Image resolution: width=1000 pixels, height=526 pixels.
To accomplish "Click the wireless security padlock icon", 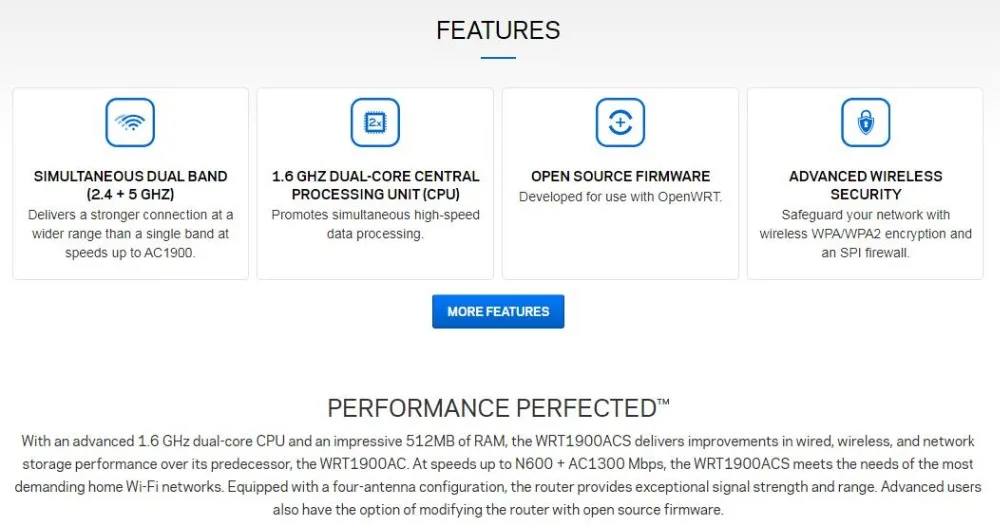I will 865,122.
